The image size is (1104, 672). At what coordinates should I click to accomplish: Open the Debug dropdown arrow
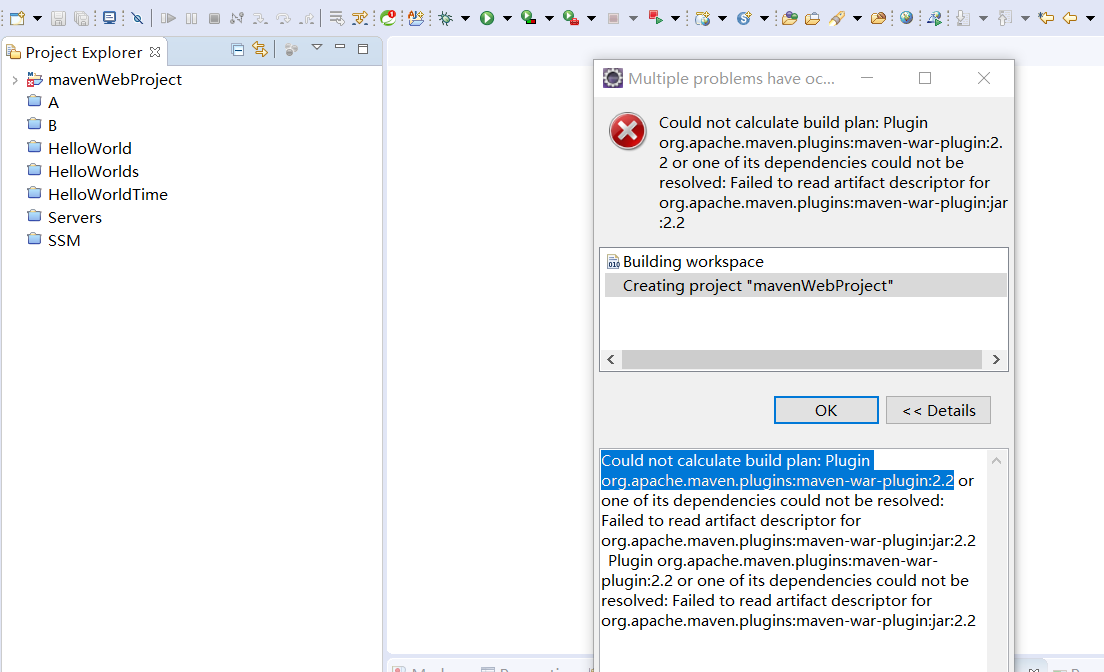[x=465, y=19]
